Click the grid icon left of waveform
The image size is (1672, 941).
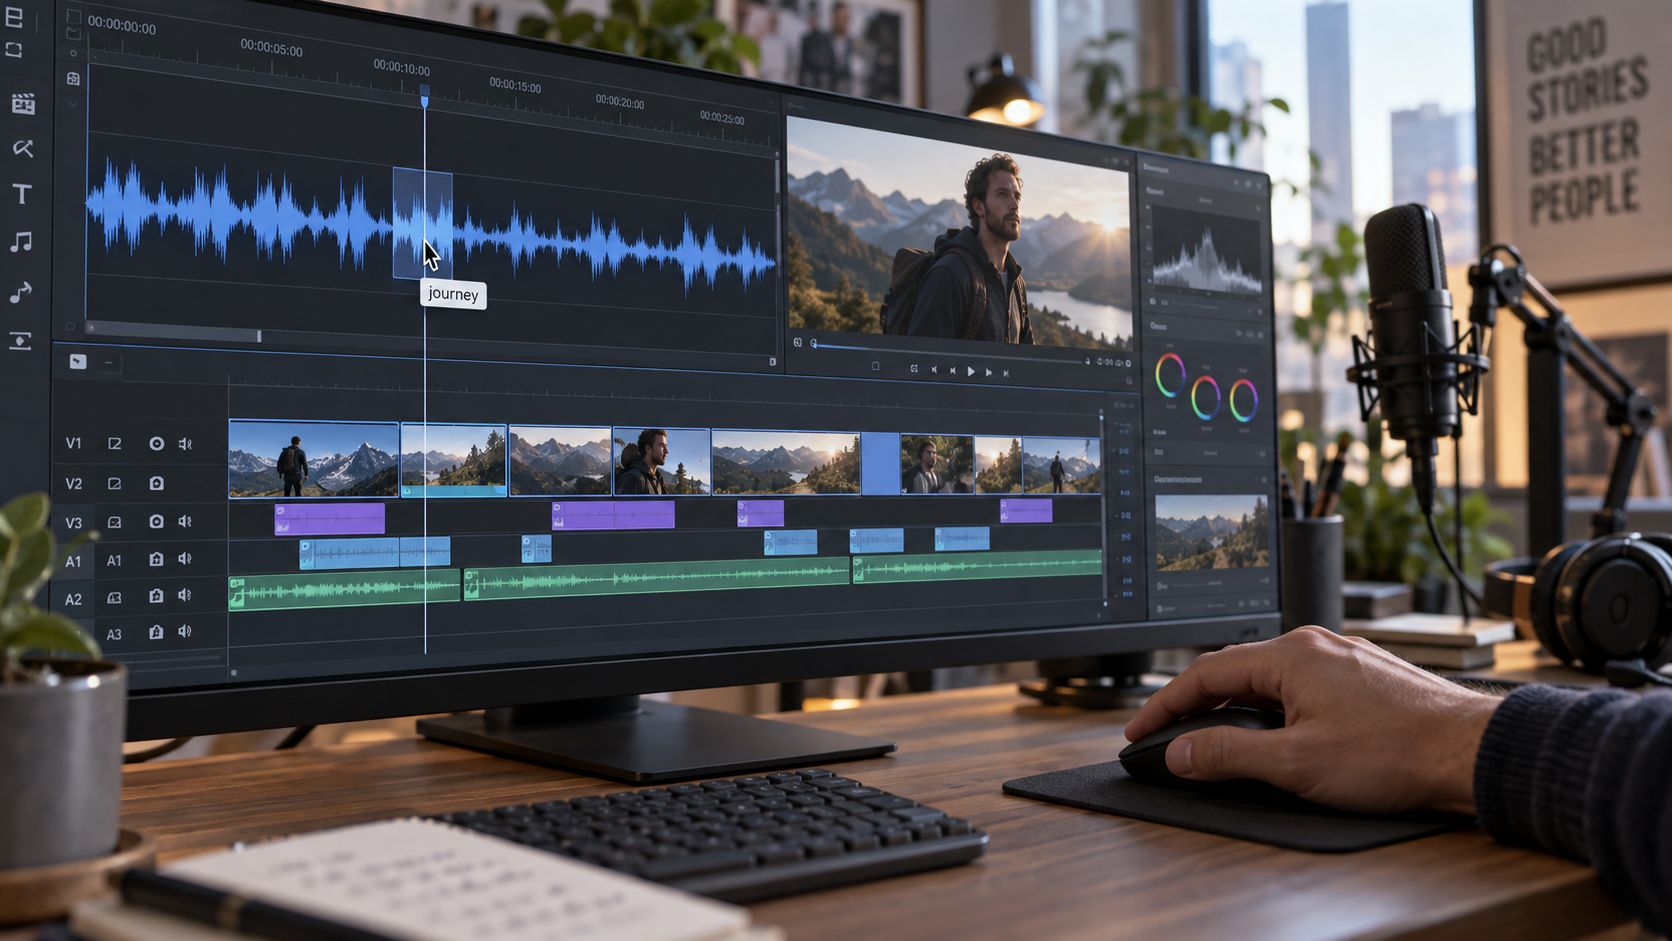click(73, 78)
